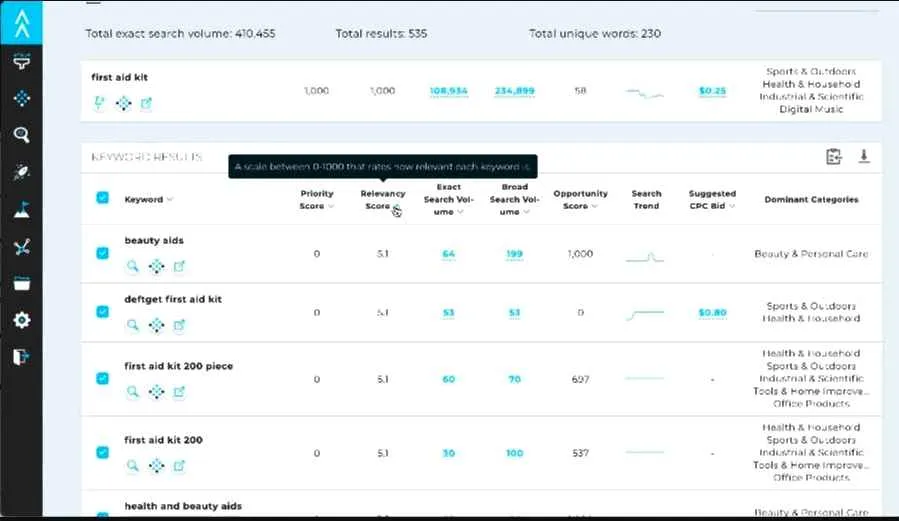Uncheck the deftget first aid kit checkbox
Image resolution: width=899 pixels, height=521 pixels.
pos(103,312)
